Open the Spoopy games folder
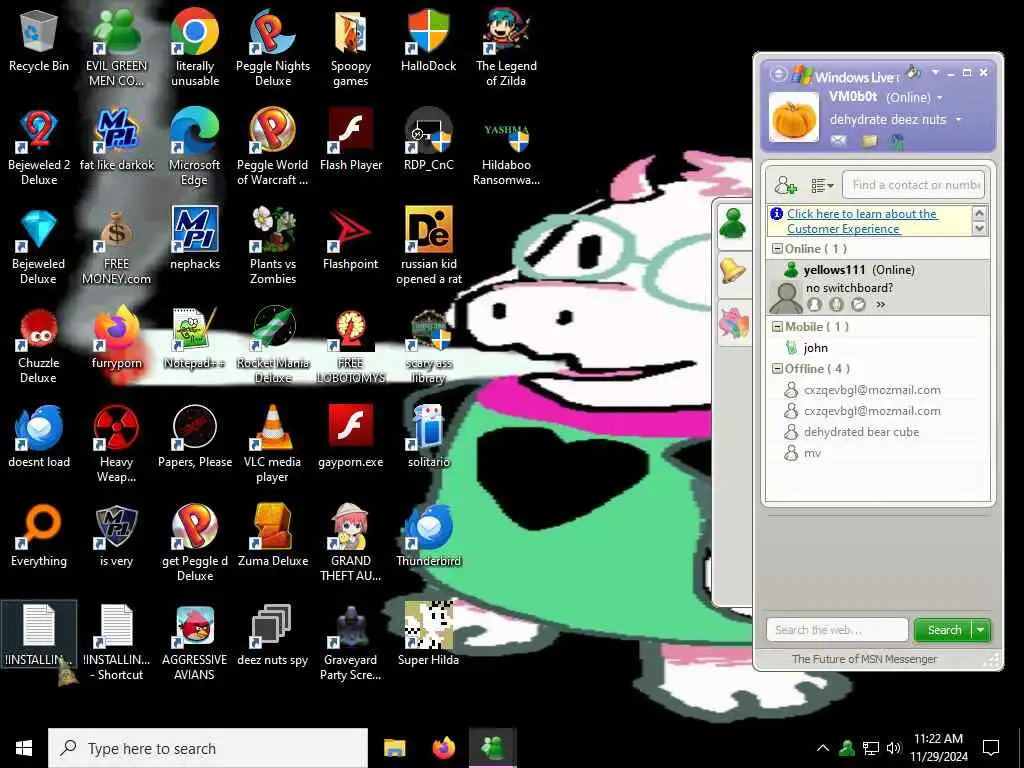 pyautogui.click(x=351, y=47)
